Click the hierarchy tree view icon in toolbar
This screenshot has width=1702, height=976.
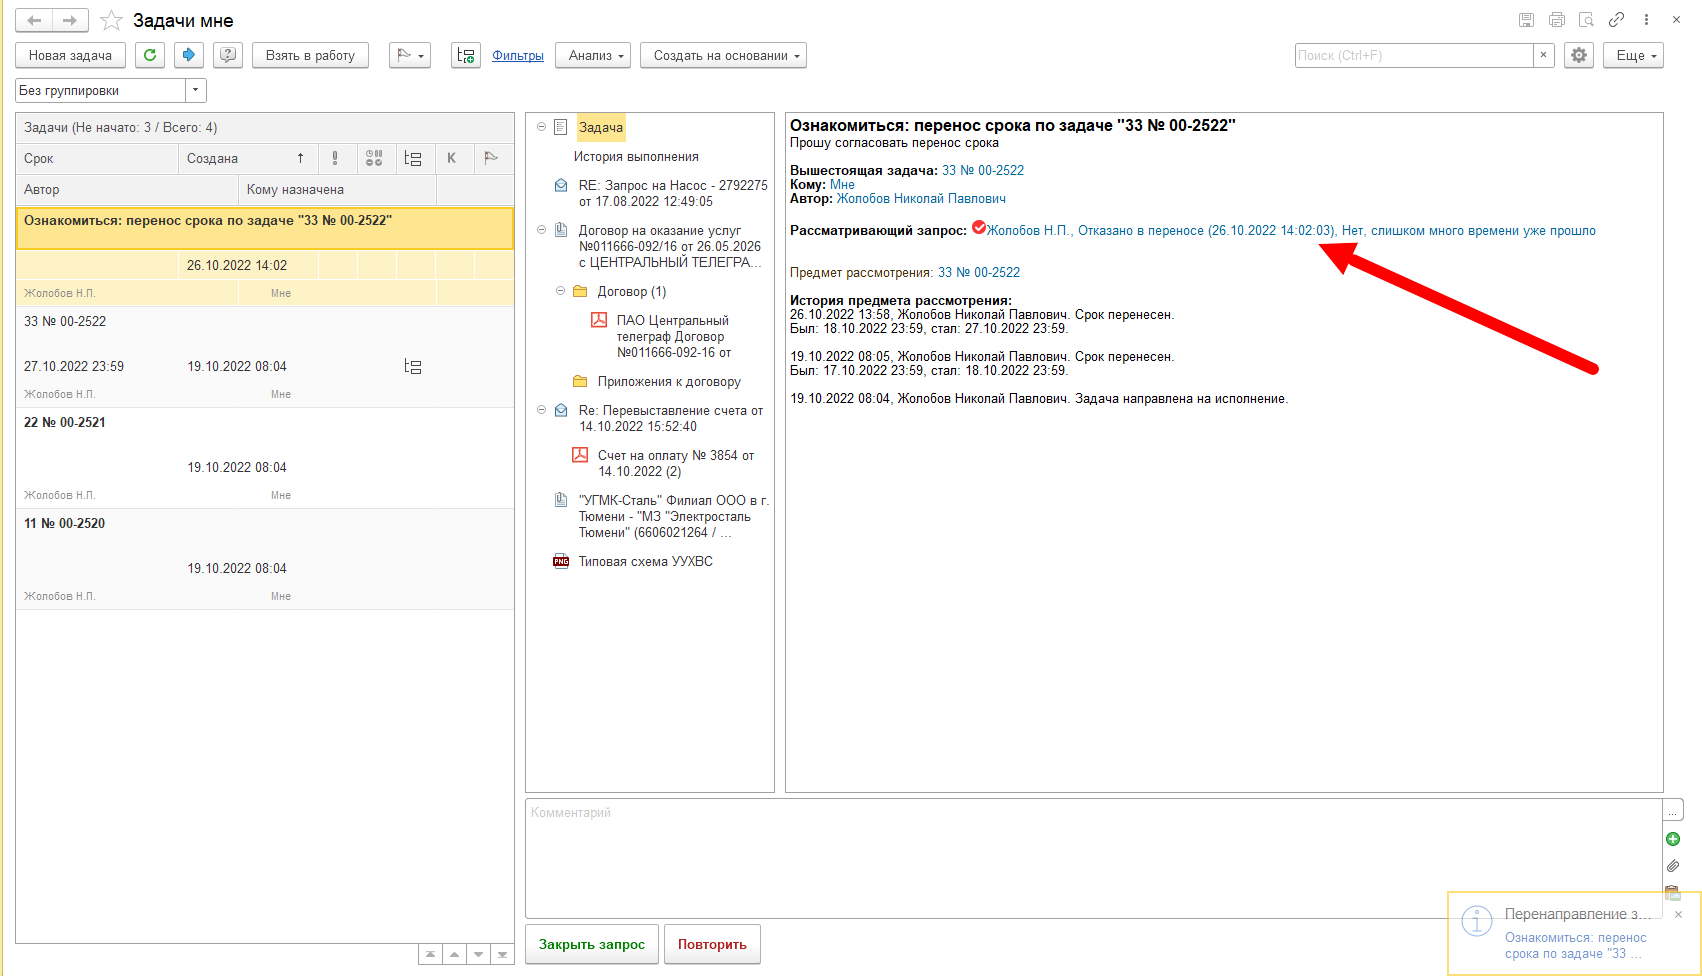coord(466,55)
